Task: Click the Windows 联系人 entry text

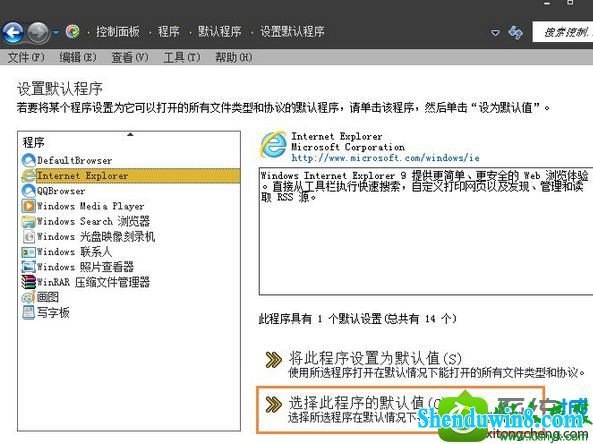Action: pos(75,251)
